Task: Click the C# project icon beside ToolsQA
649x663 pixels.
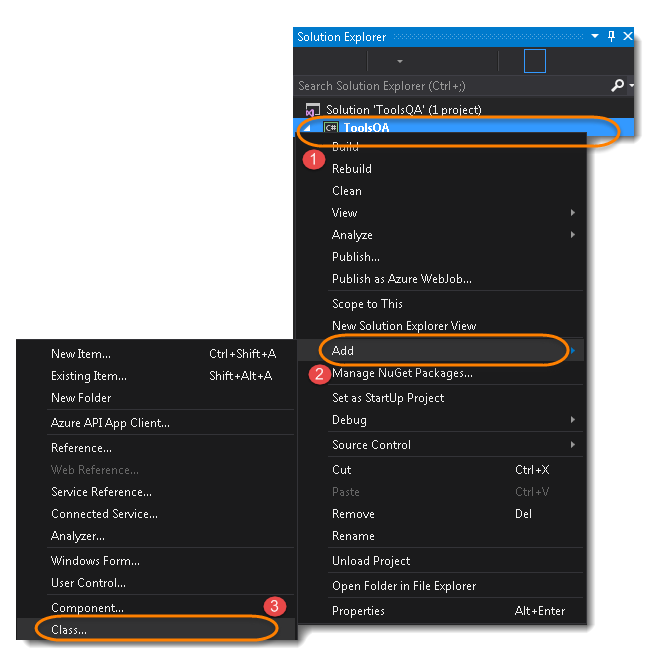Action: 331,127
